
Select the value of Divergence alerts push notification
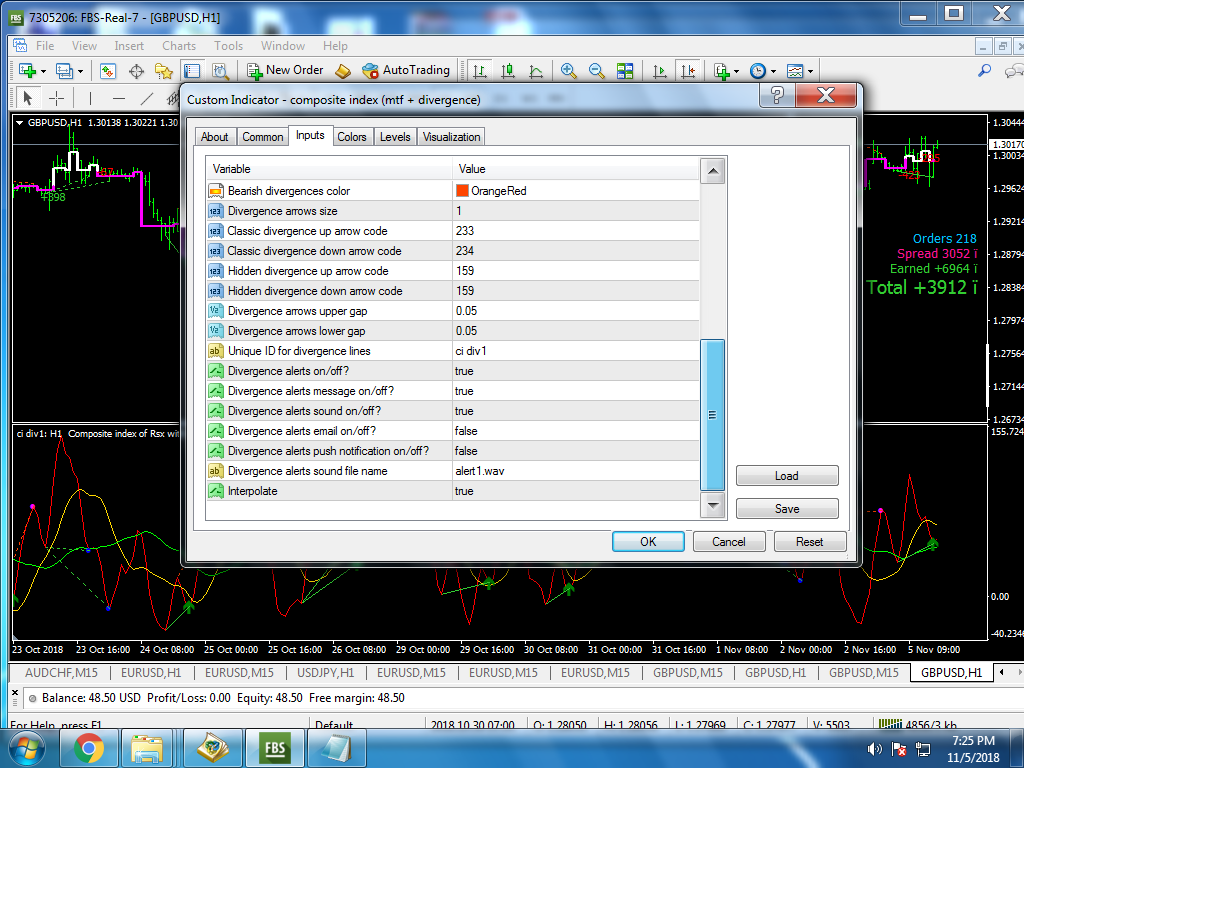pos(576,451)
